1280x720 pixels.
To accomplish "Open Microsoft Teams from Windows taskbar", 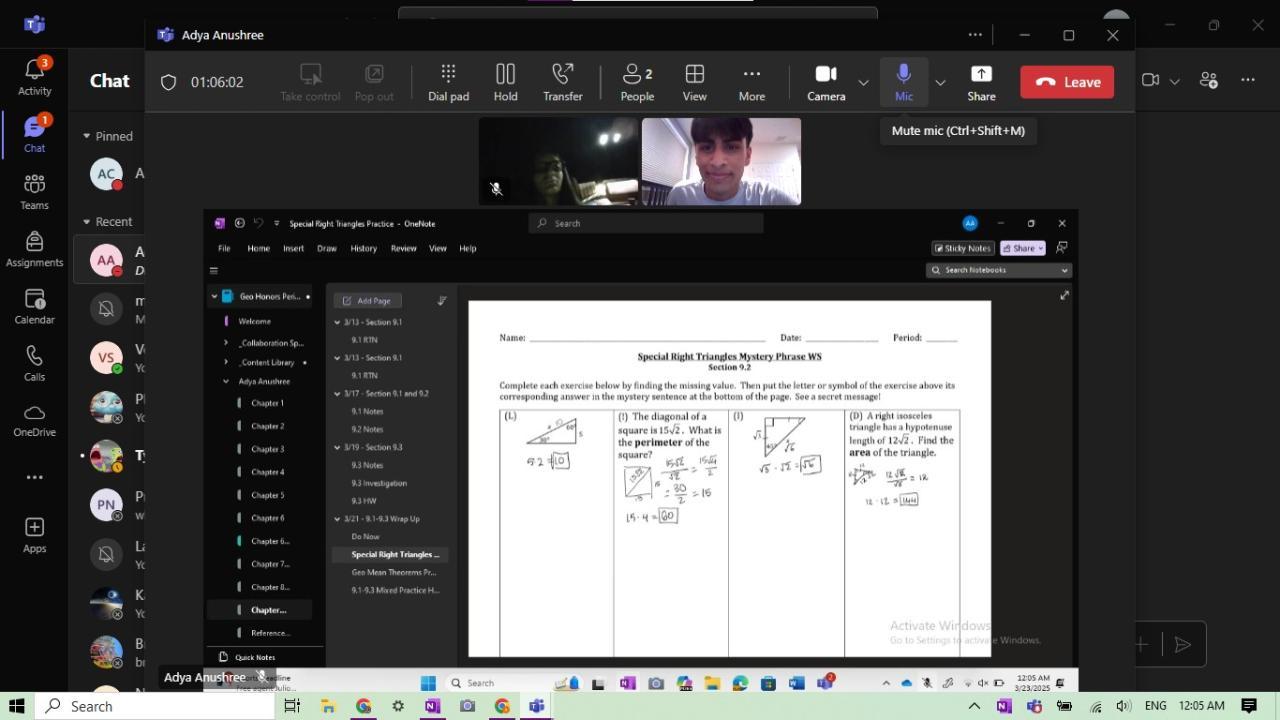I will 536,706.
